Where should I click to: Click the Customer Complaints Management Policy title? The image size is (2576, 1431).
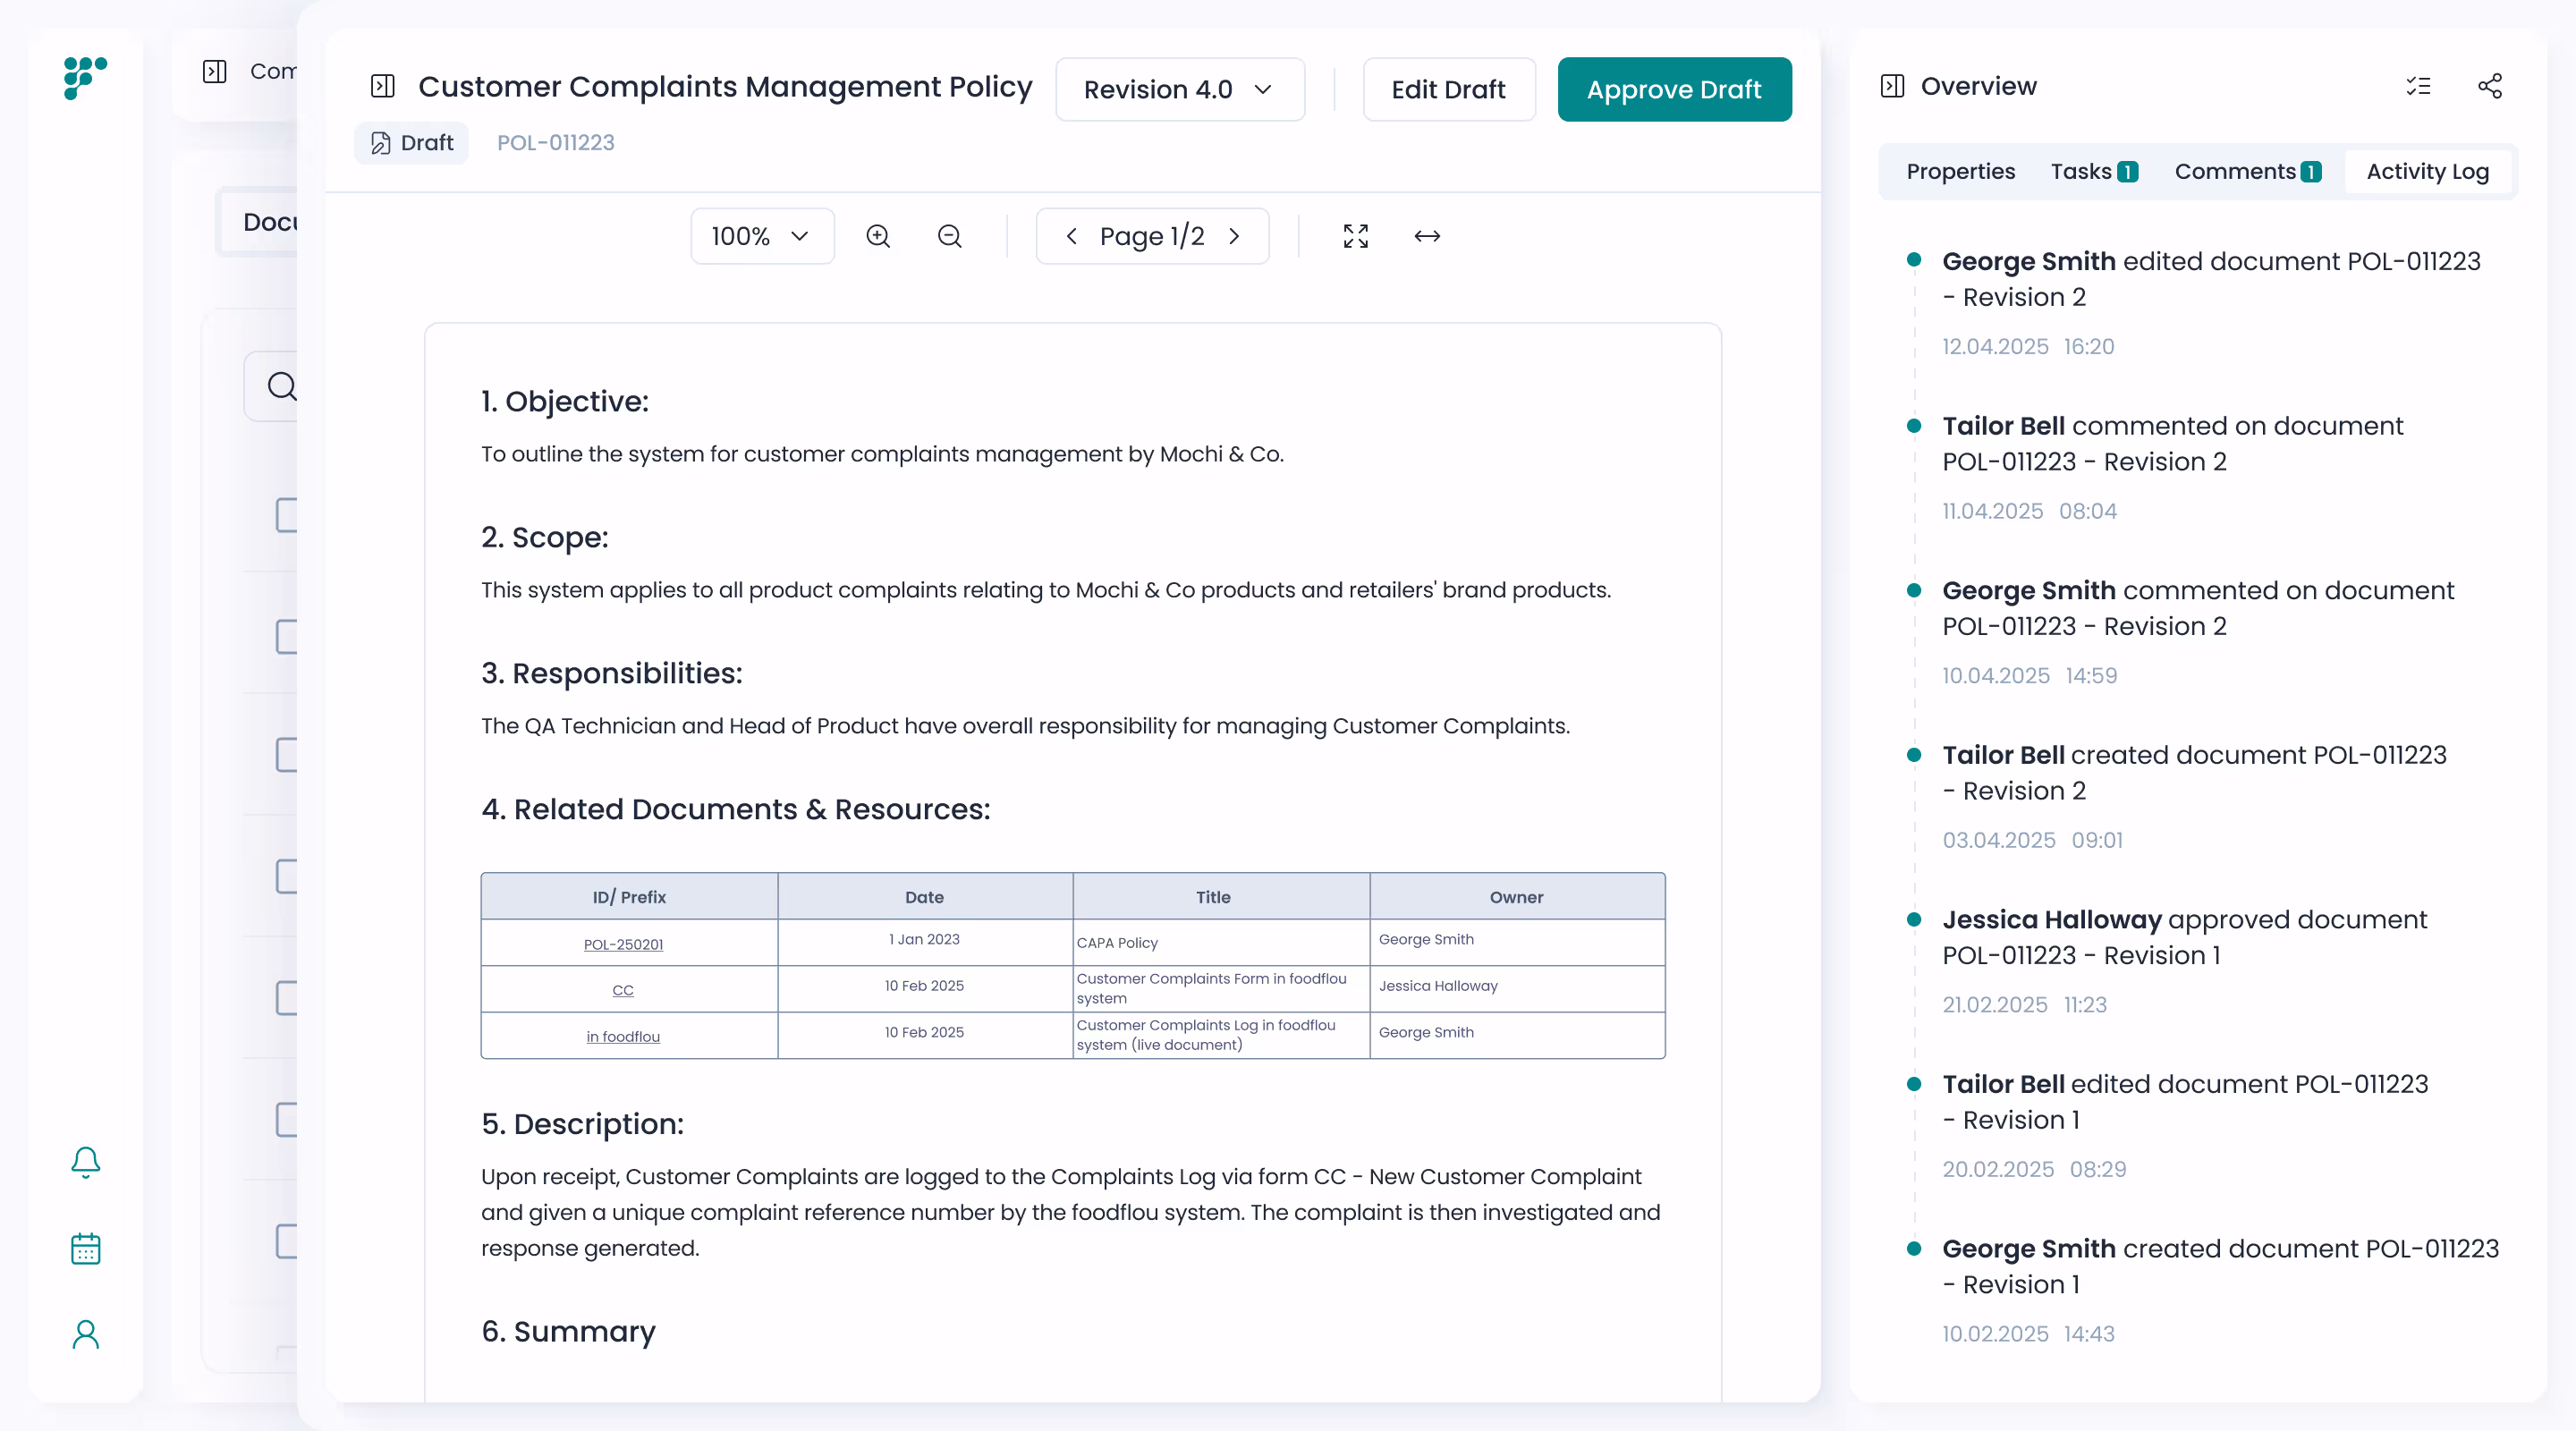(x=725, y=87)
